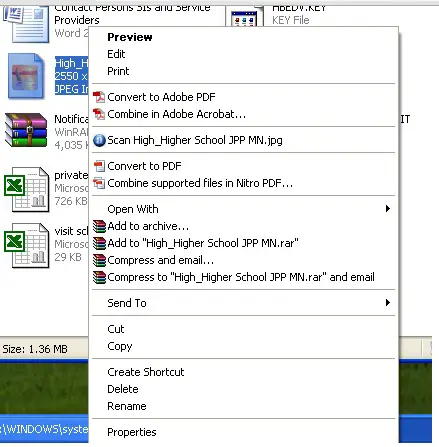Click the private file name label
This screenshot has height=447, width=439.
[x=71, y=175]
